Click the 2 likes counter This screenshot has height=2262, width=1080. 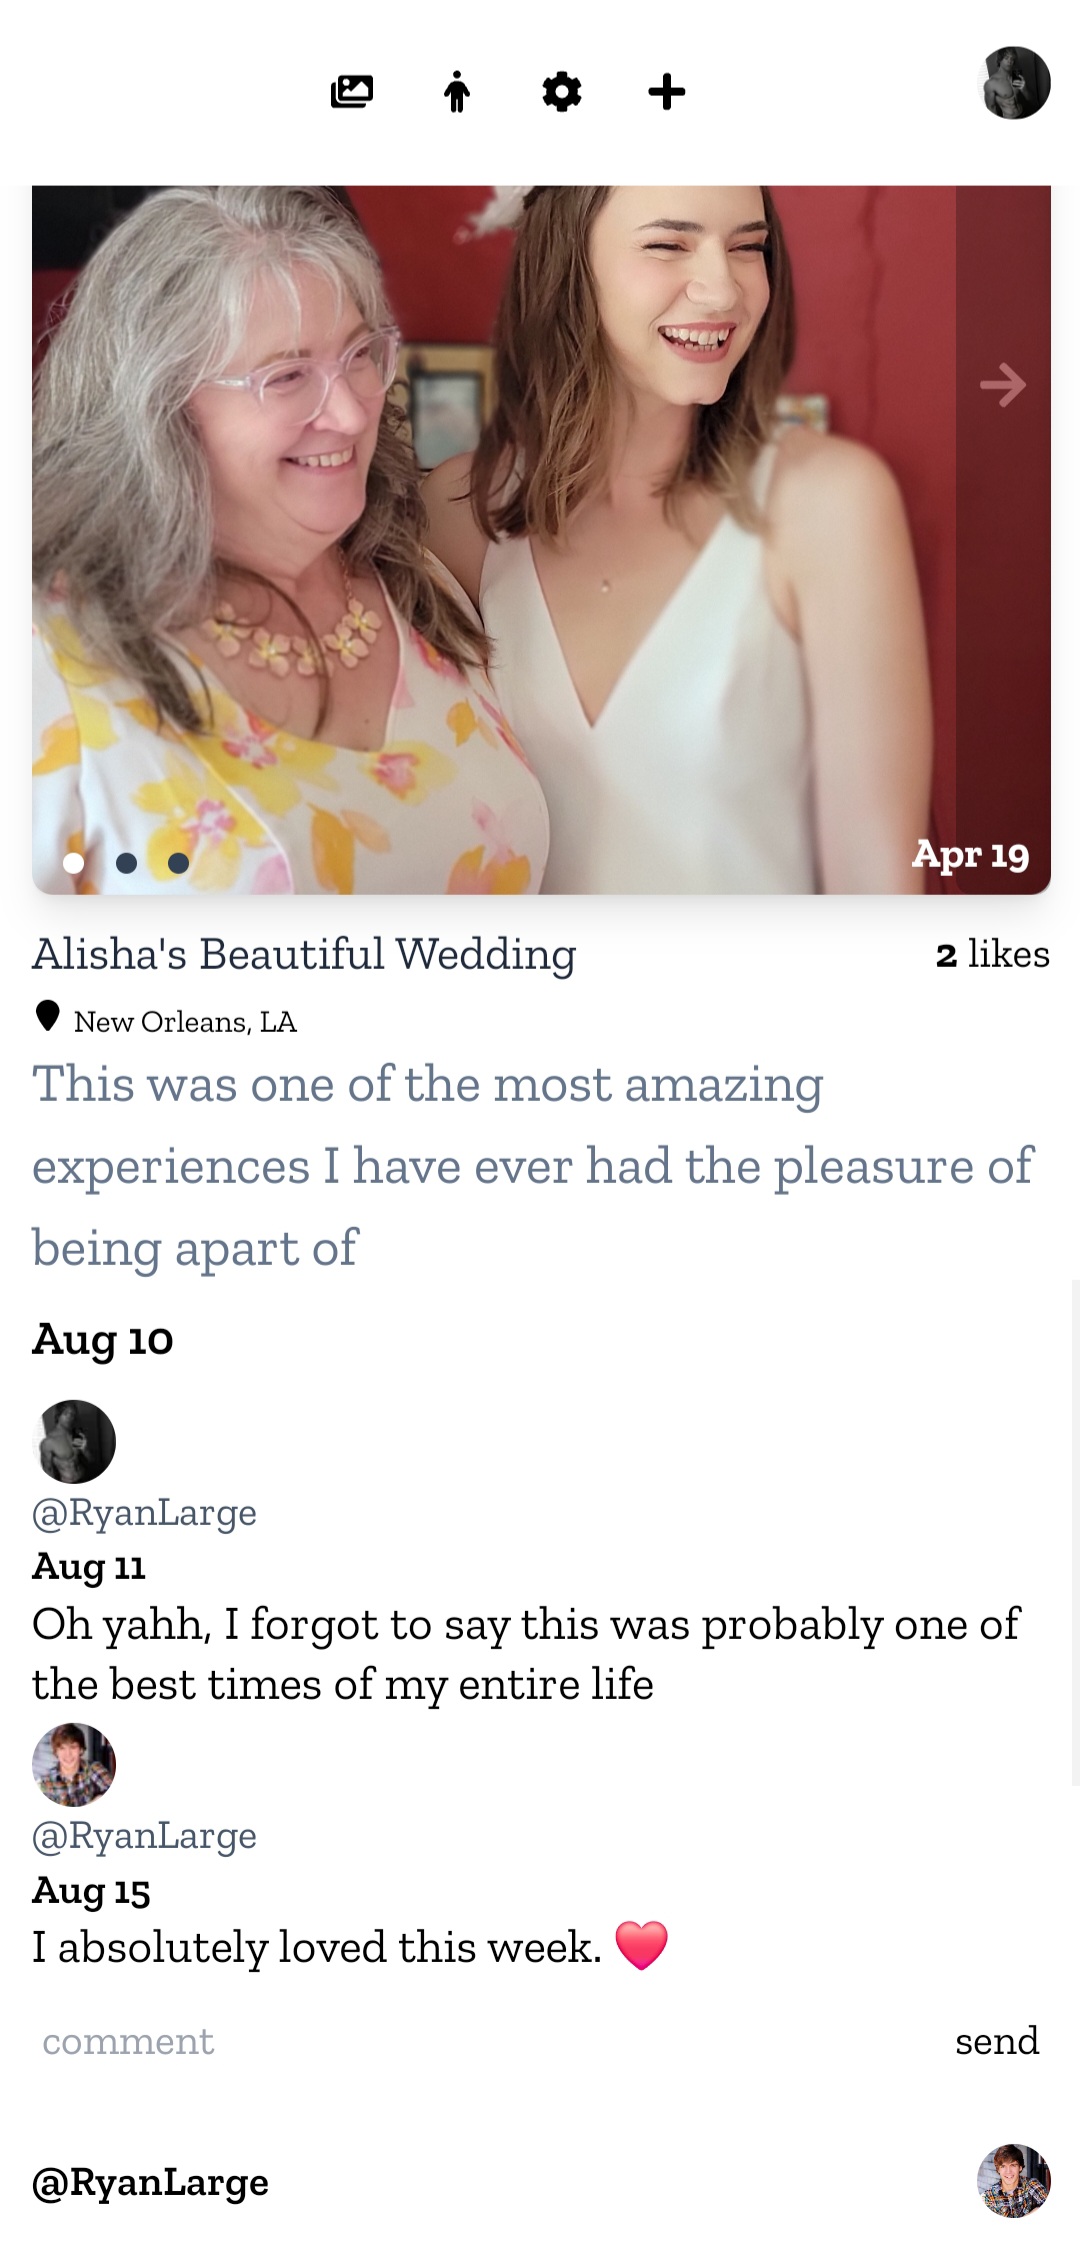coord(993,954)
